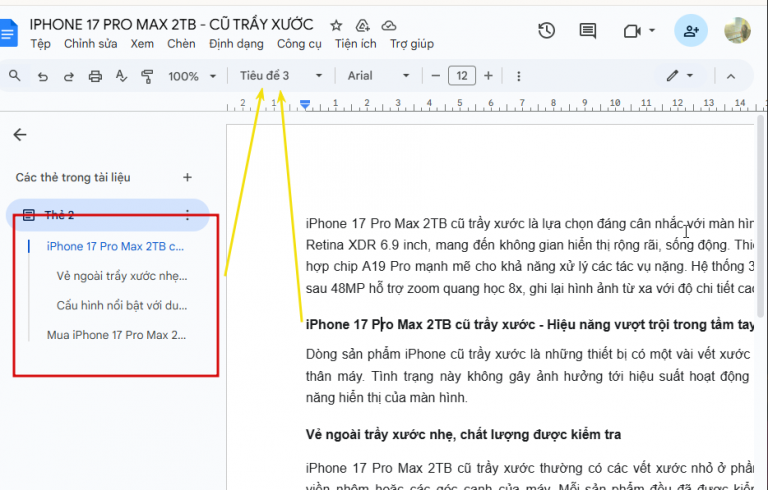Jump to iPhone 17 Pro Max 2TB c... heading
Screen dimensions: 768x490
click(115, 246)
